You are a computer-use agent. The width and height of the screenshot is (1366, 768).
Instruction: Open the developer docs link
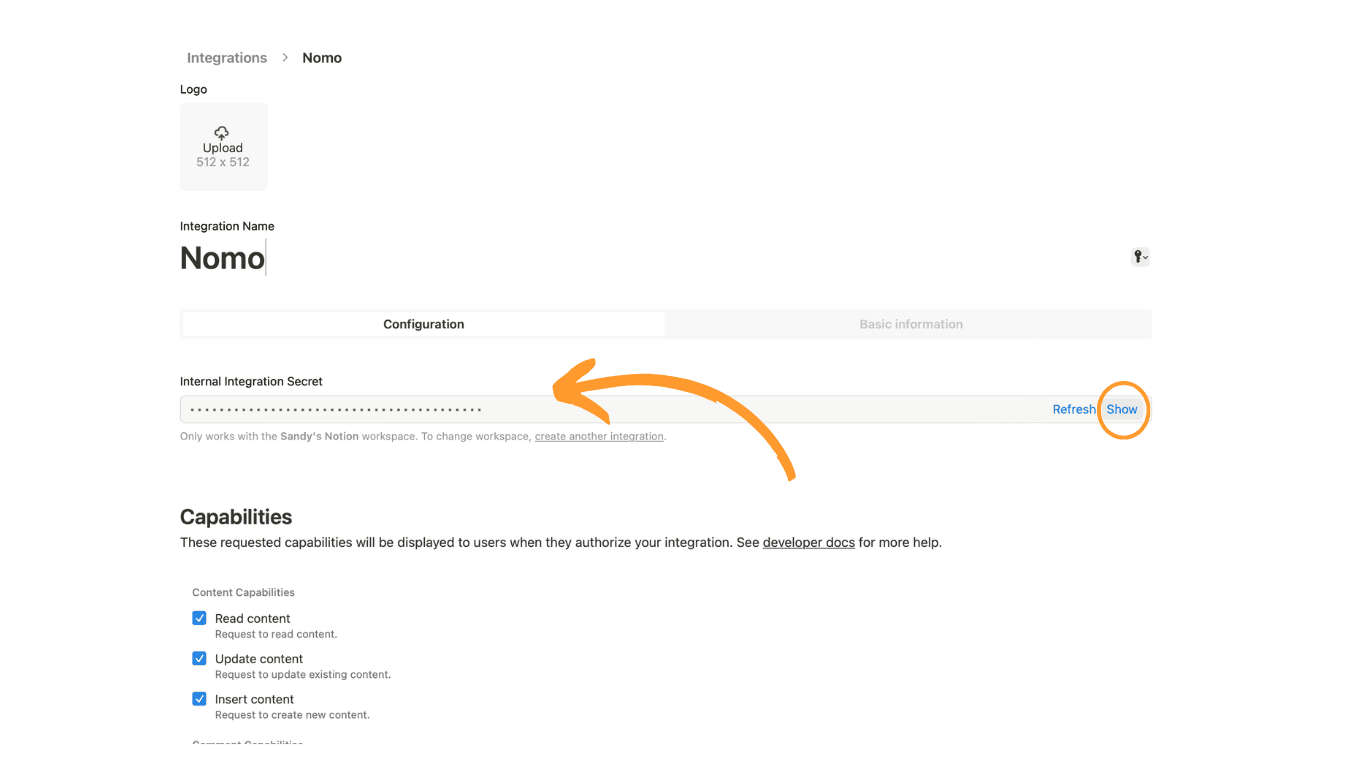coord(809,543)
